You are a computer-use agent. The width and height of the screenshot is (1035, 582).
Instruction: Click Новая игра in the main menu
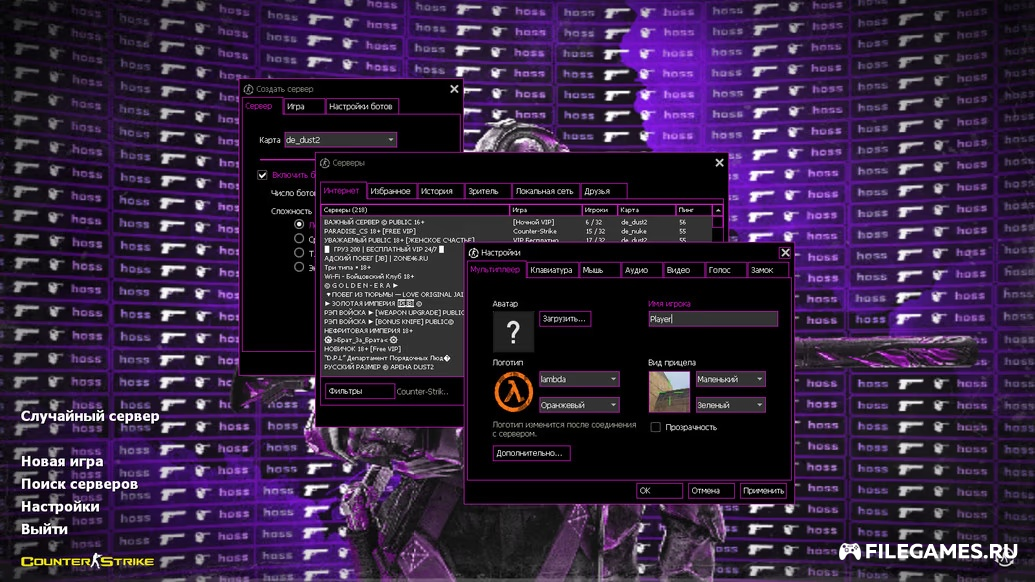coord(62,461)
